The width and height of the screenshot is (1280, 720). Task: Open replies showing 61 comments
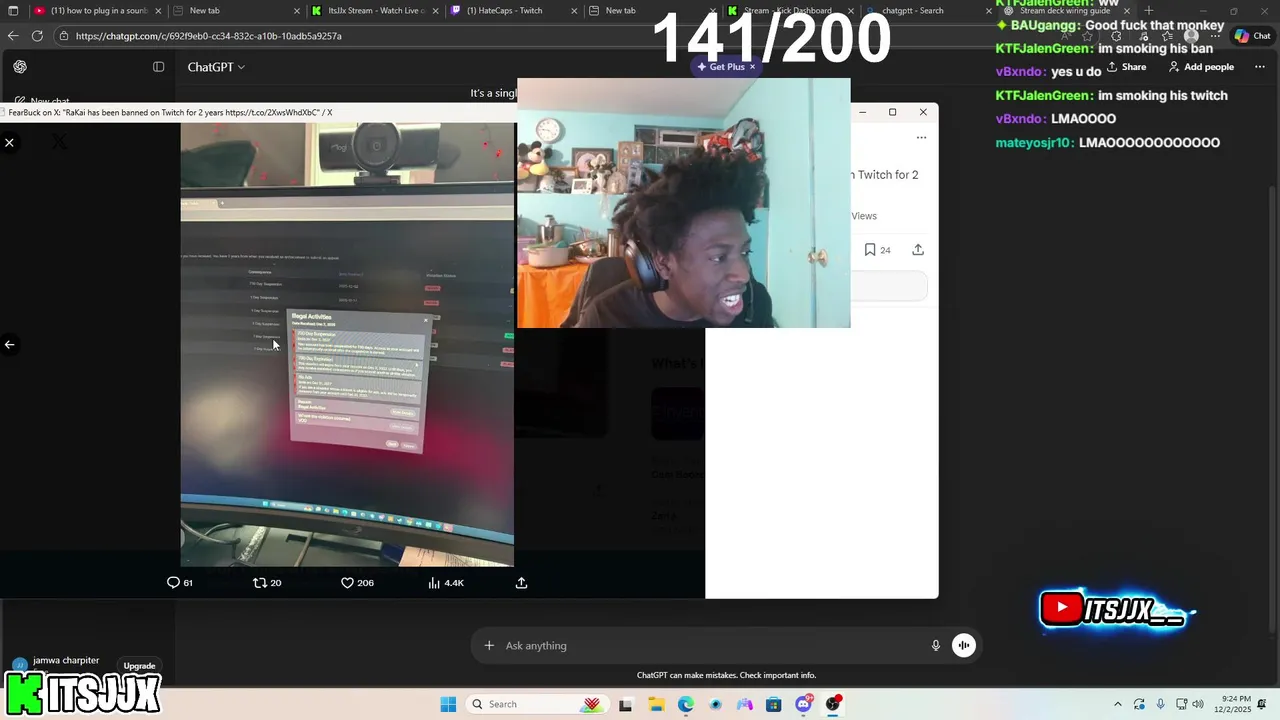click(x=180, y=582)
